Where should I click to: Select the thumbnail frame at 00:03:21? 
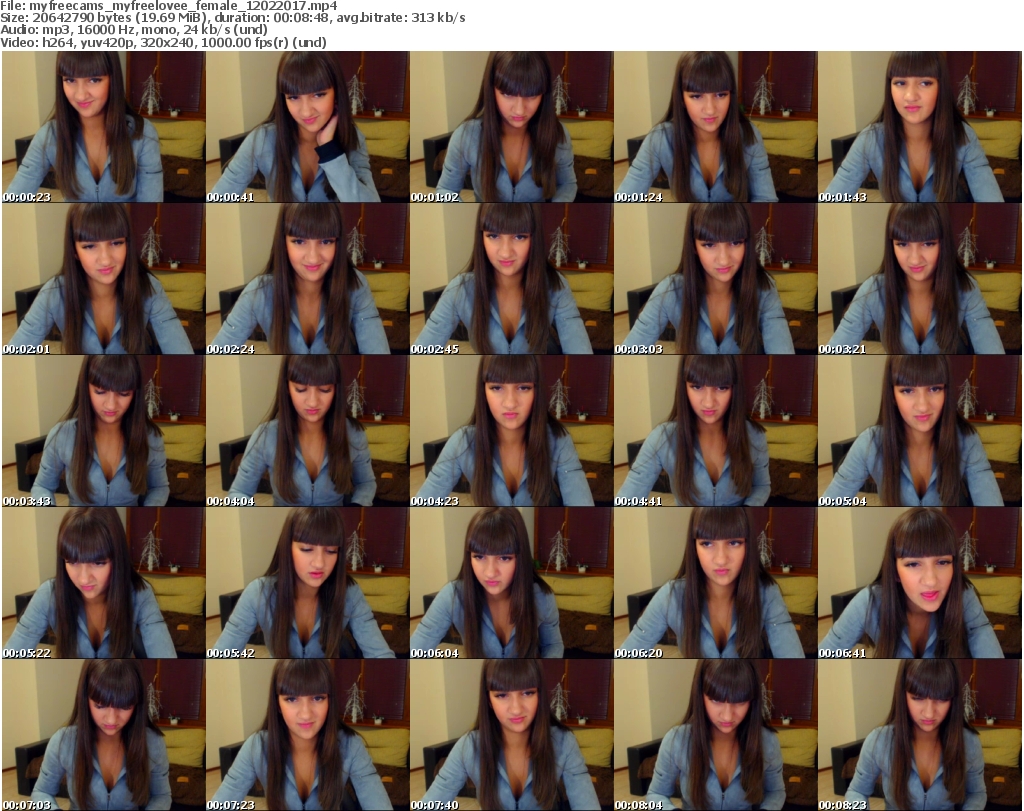[920, 279]
